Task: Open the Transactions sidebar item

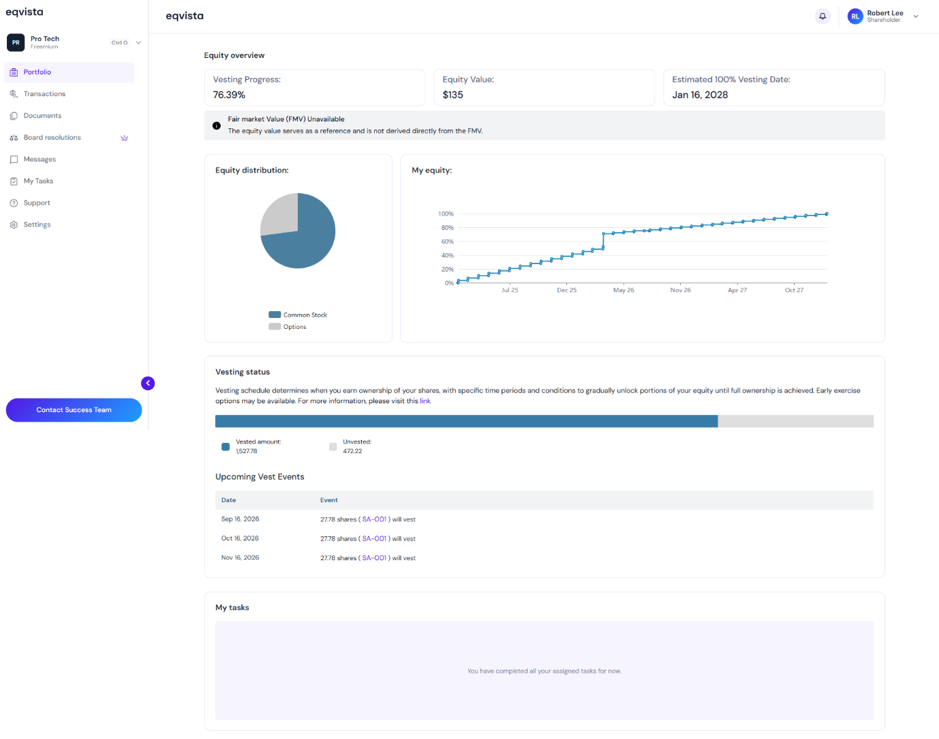Action: pos(69,94)
